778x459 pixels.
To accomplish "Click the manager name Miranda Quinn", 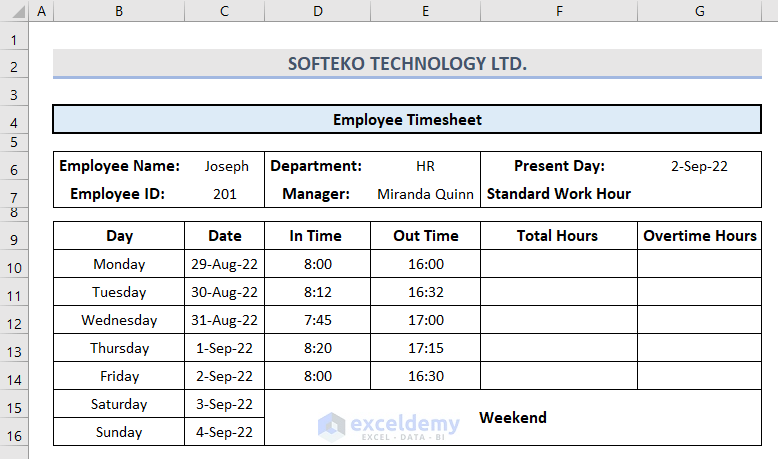I will point(425,194).
